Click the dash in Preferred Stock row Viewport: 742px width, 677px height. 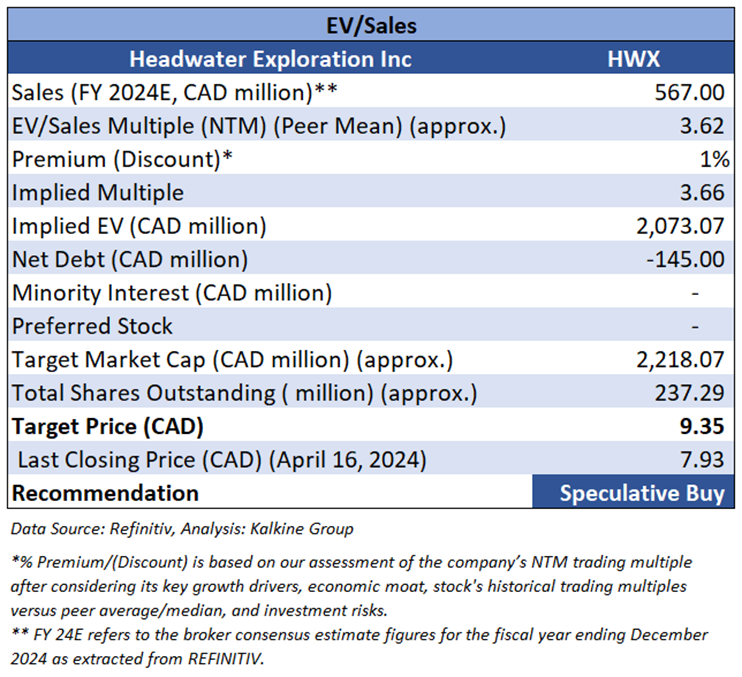point(695,327)
